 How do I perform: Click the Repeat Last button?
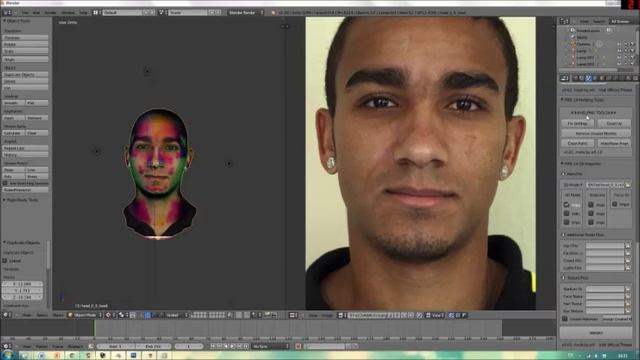pyautogui.click(x=25, y=148)
